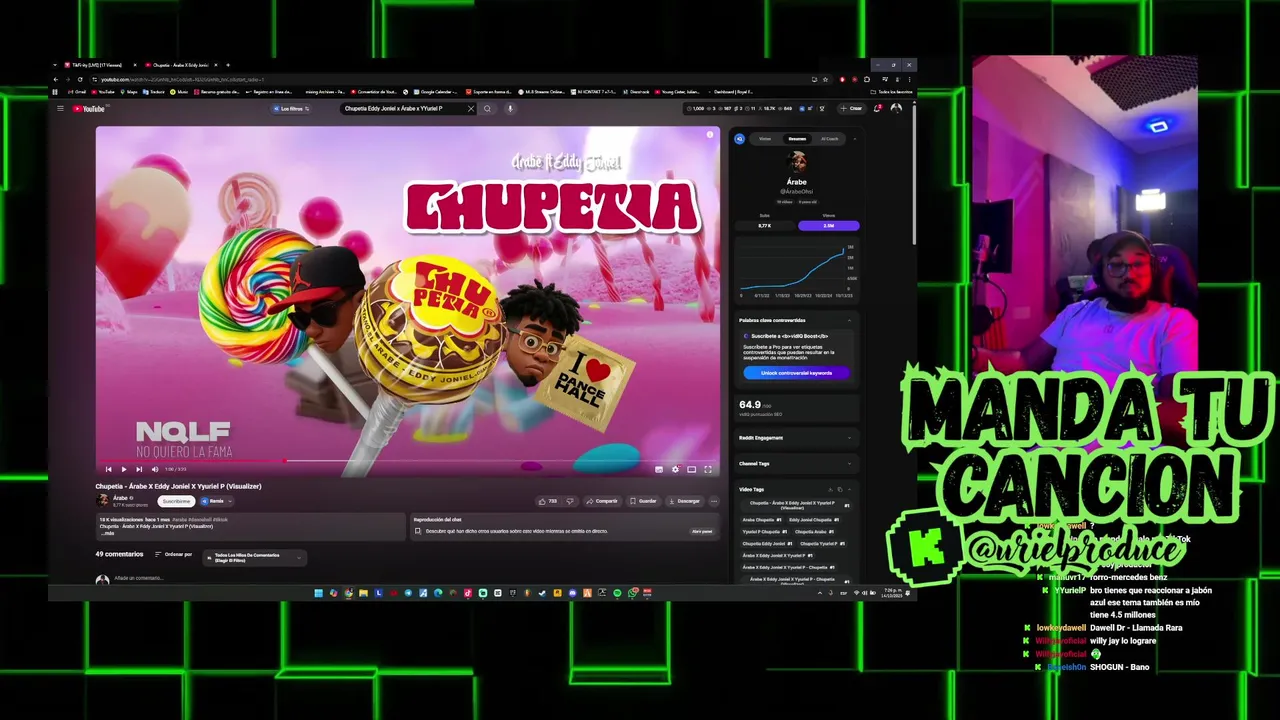Open the info card icon atop video

710,134
